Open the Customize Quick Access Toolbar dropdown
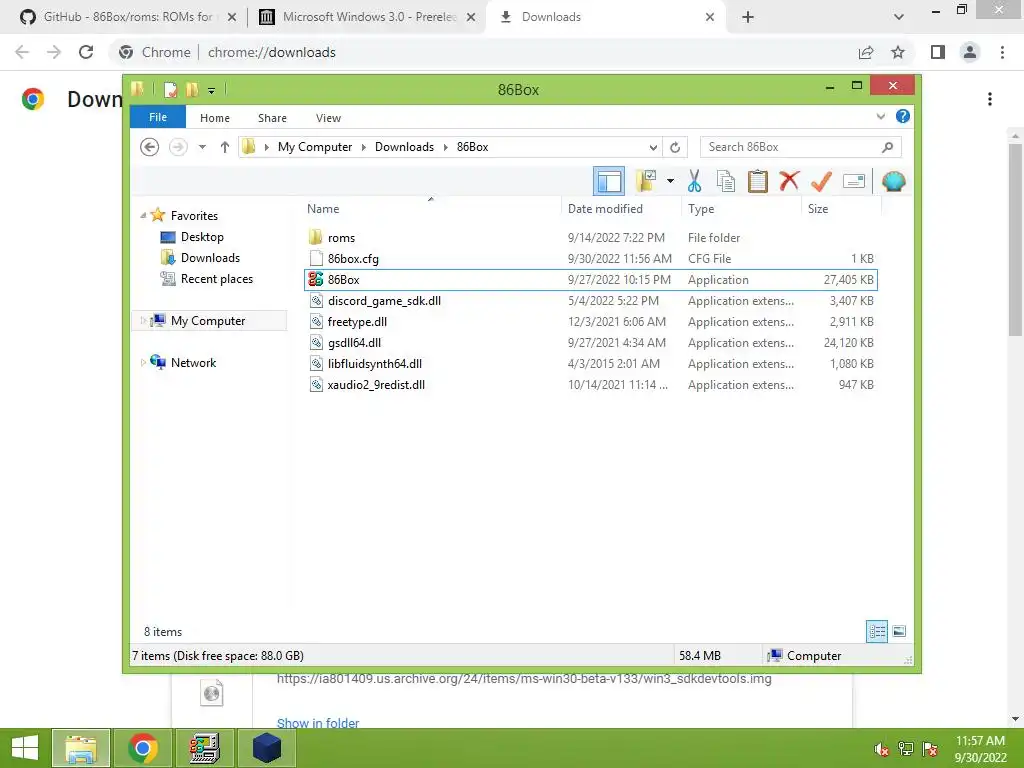Image resolution: width=1024 pixels, height=768 pixels. pyautogui.click(x=212, y=90)
